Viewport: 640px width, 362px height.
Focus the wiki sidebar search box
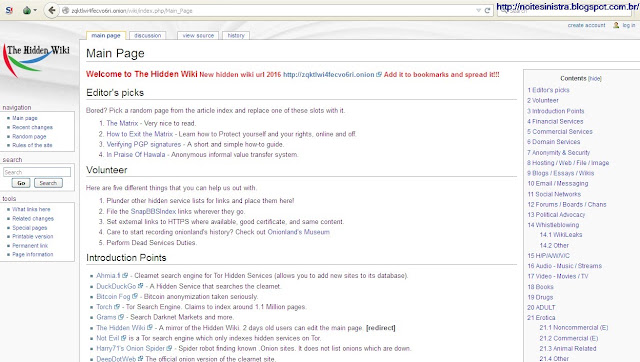point(37,172)
